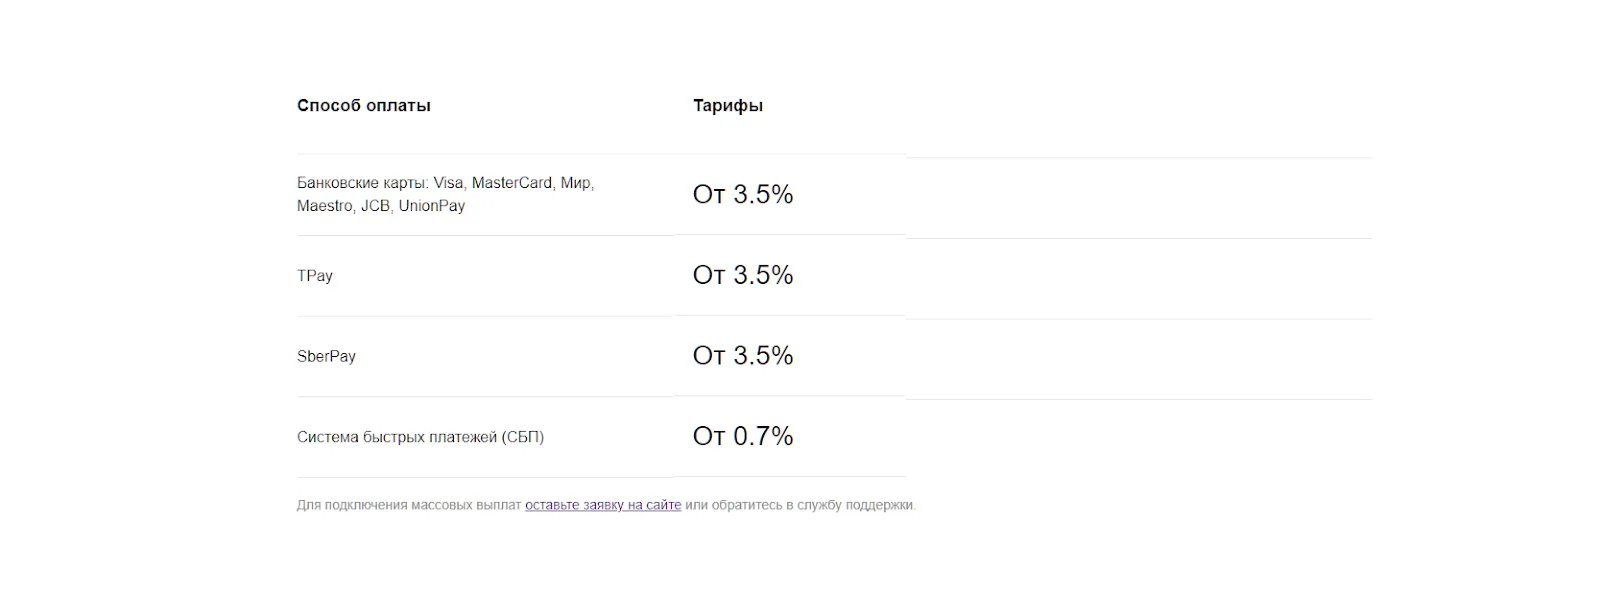Click the word 'MasterCard' in bank cards row
Viewport: 1600px width, 592px height.
point(512,183)
